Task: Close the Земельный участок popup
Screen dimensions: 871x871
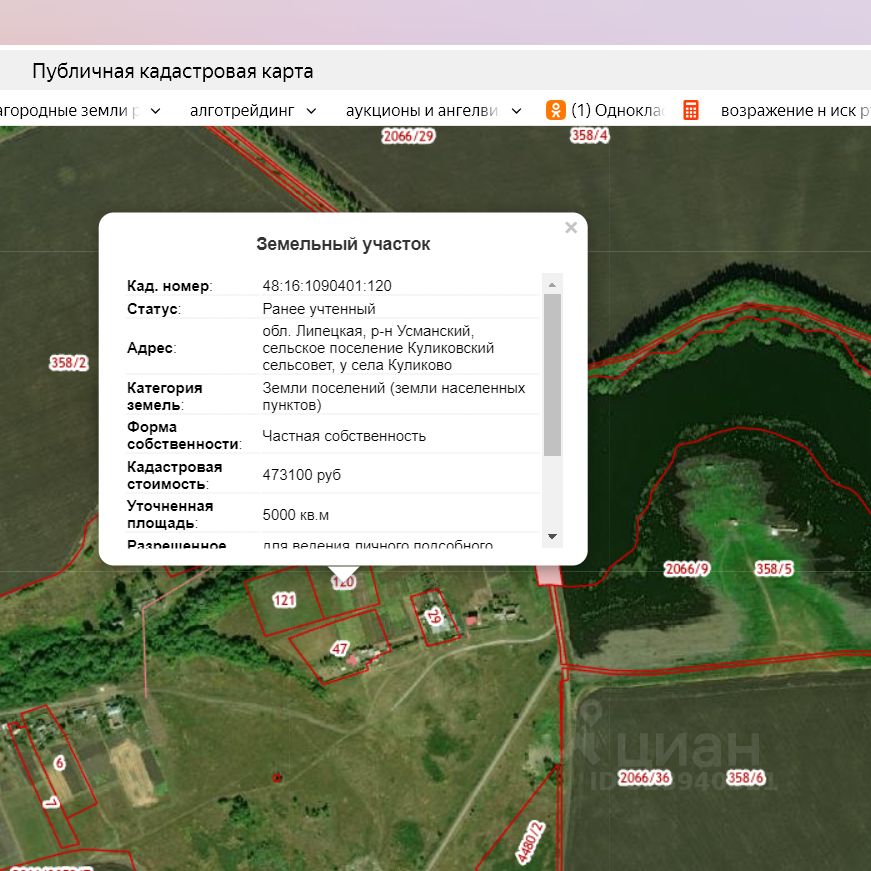Action: pyautogui.click(x=570, y=227)
